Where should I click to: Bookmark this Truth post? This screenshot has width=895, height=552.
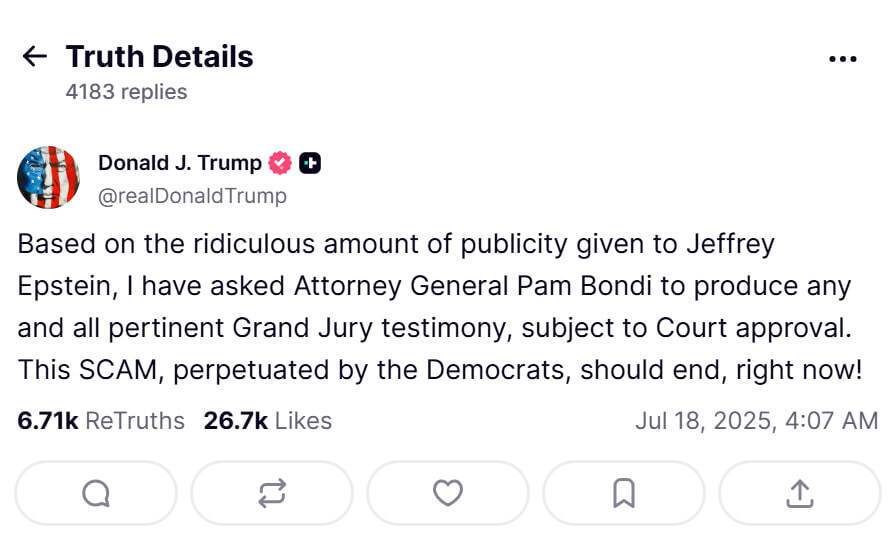[x=623, y=492]
